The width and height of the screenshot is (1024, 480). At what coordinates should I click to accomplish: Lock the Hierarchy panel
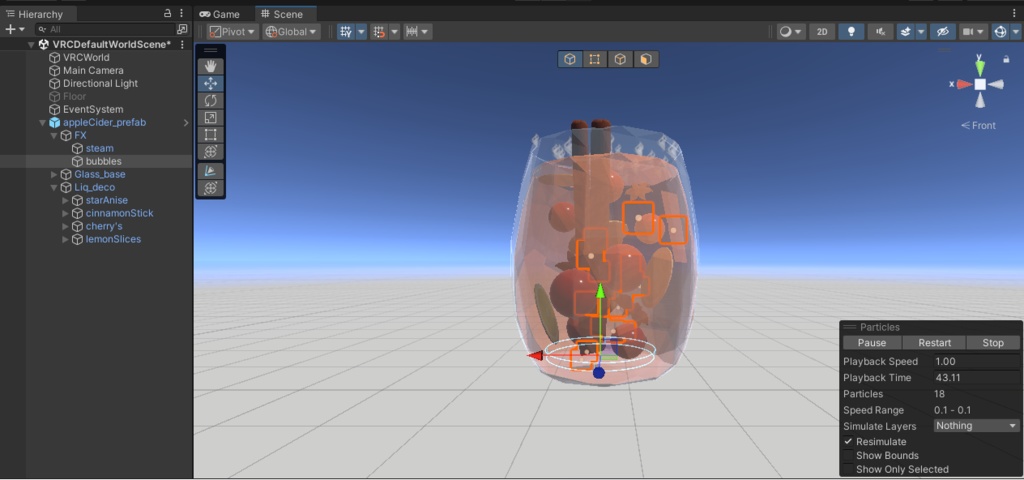point(168,13)
